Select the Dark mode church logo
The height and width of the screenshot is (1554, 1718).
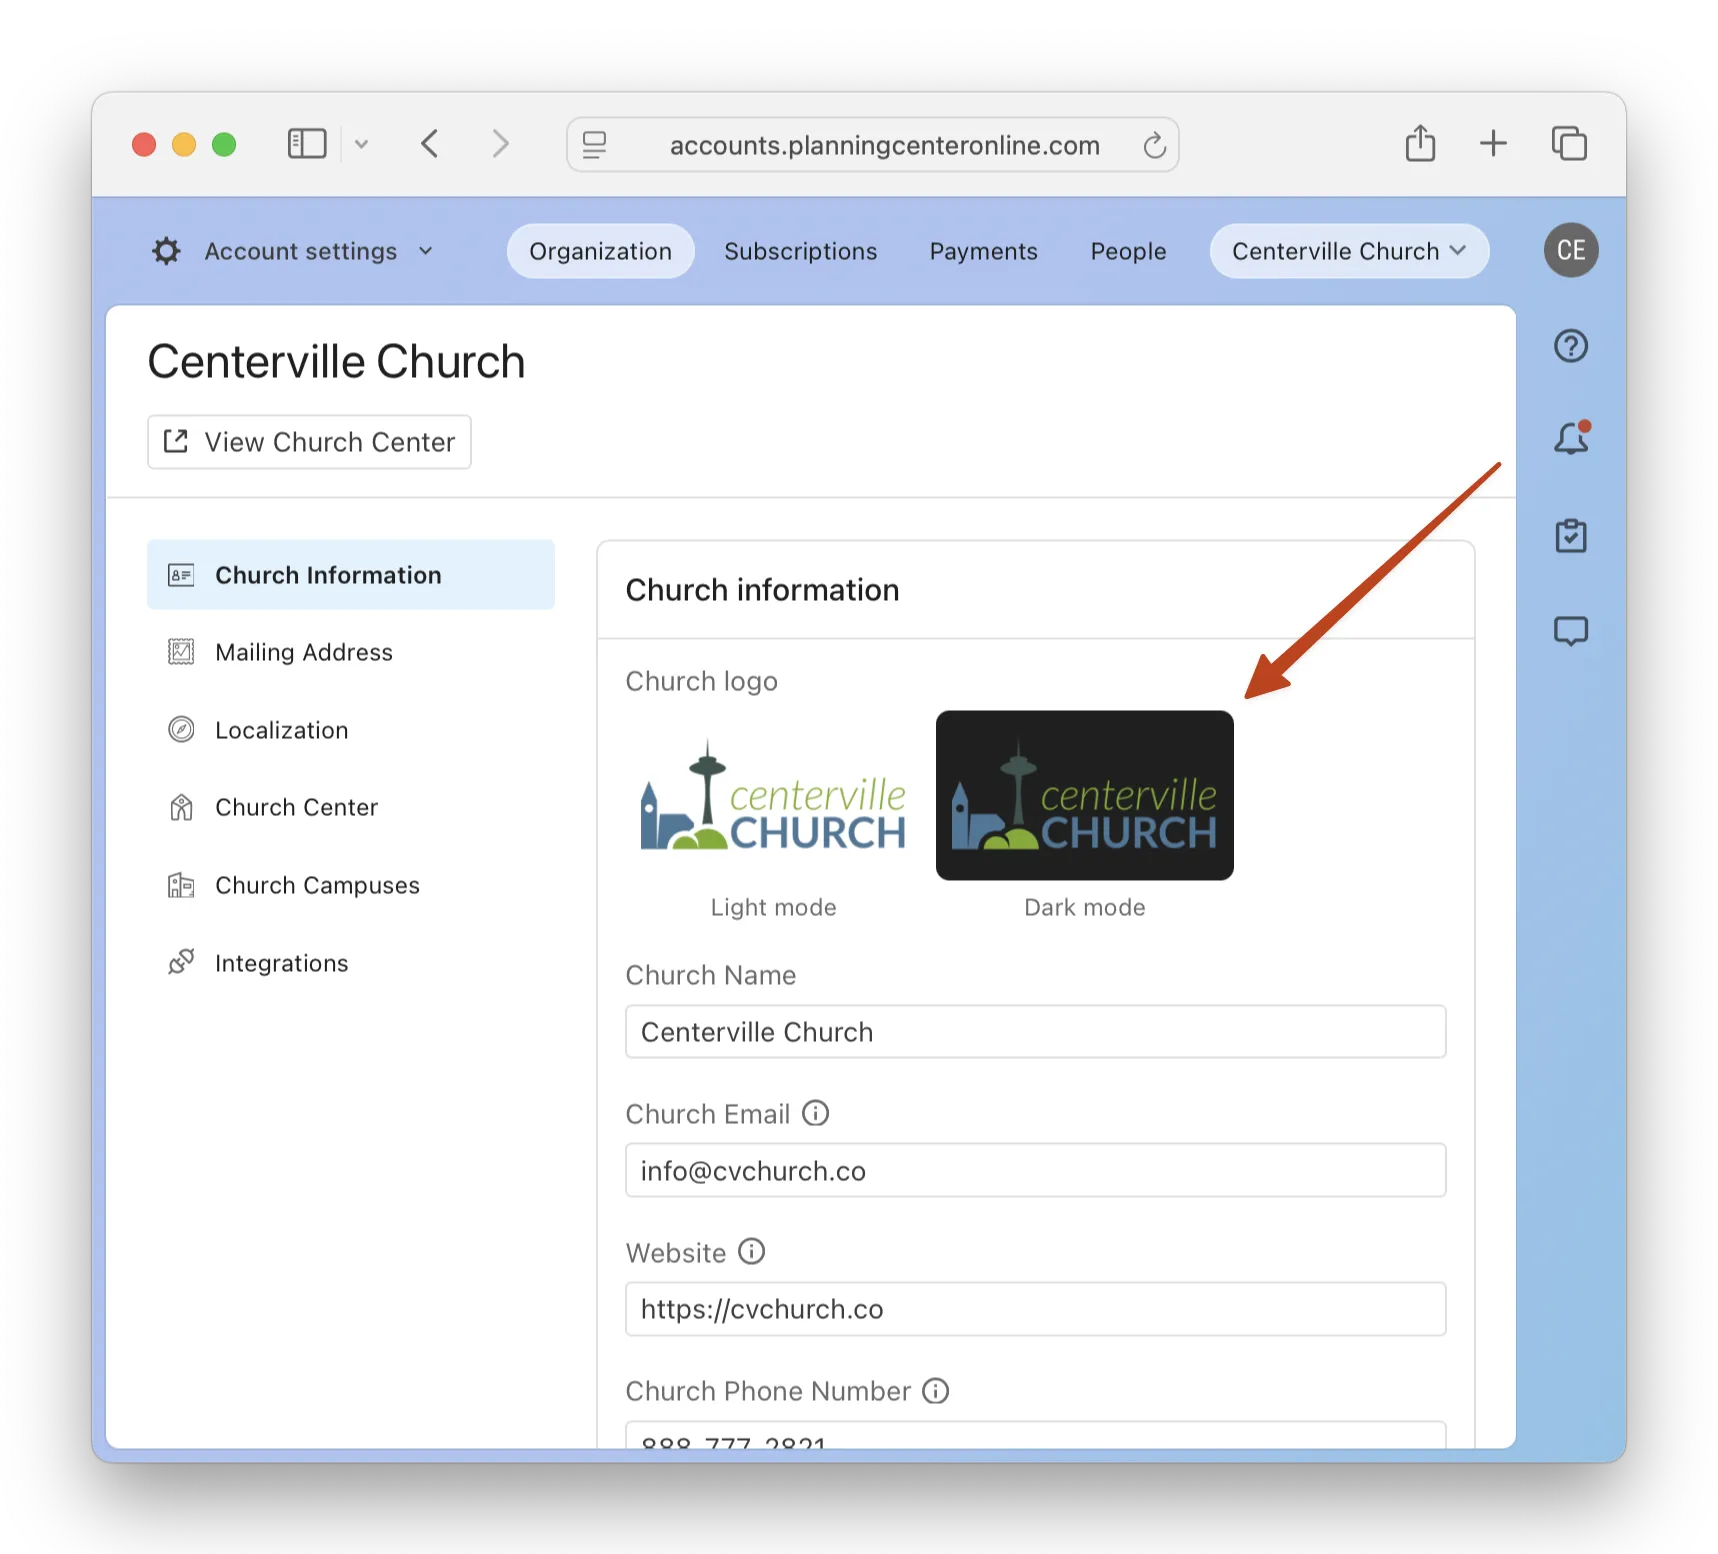coord(1084,795)
